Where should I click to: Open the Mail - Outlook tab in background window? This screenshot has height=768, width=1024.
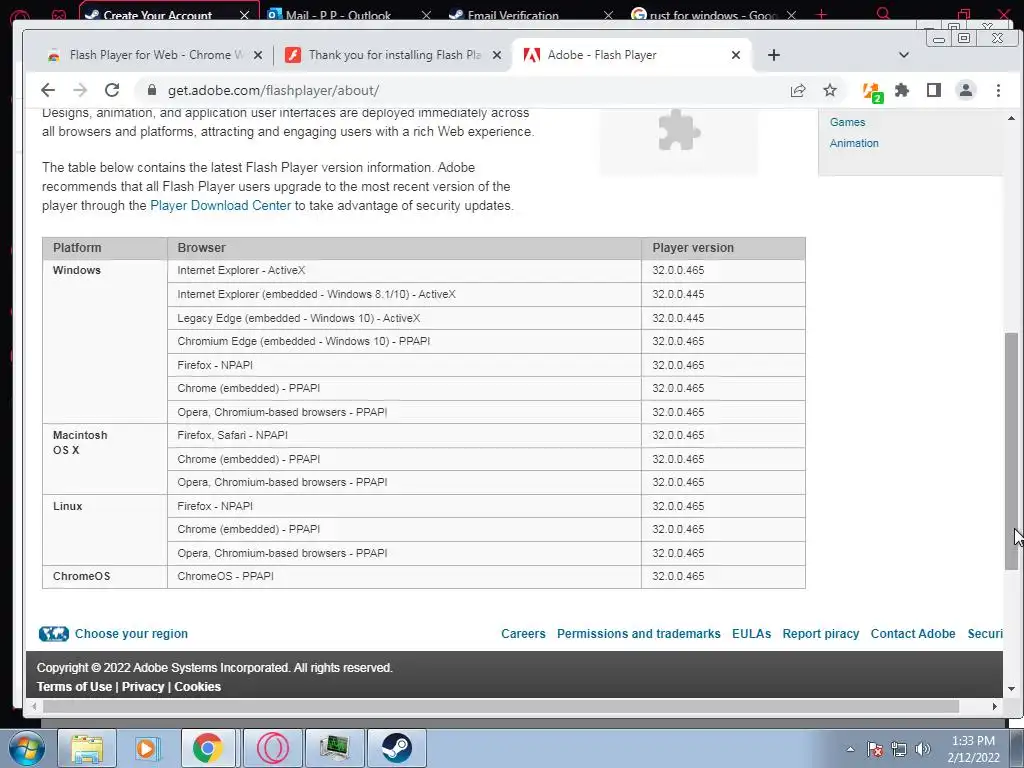point(338,14)
